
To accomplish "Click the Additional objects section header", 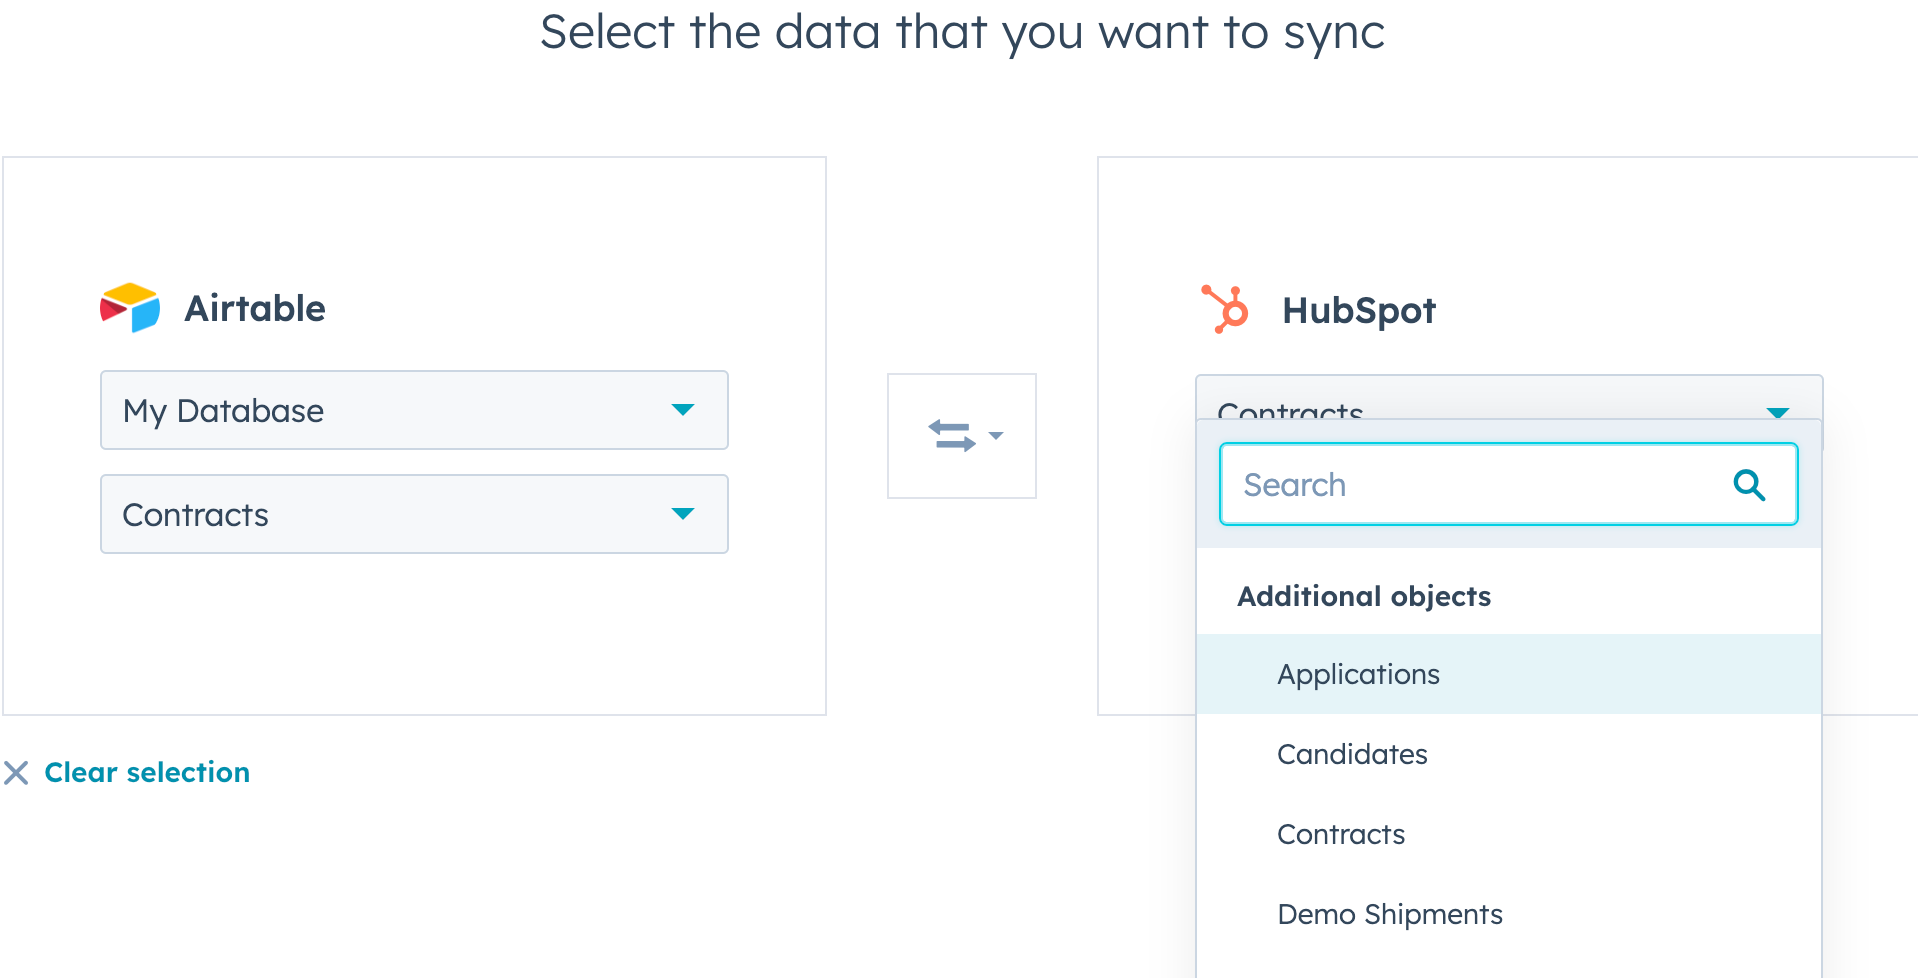I will pos(1364,596).
